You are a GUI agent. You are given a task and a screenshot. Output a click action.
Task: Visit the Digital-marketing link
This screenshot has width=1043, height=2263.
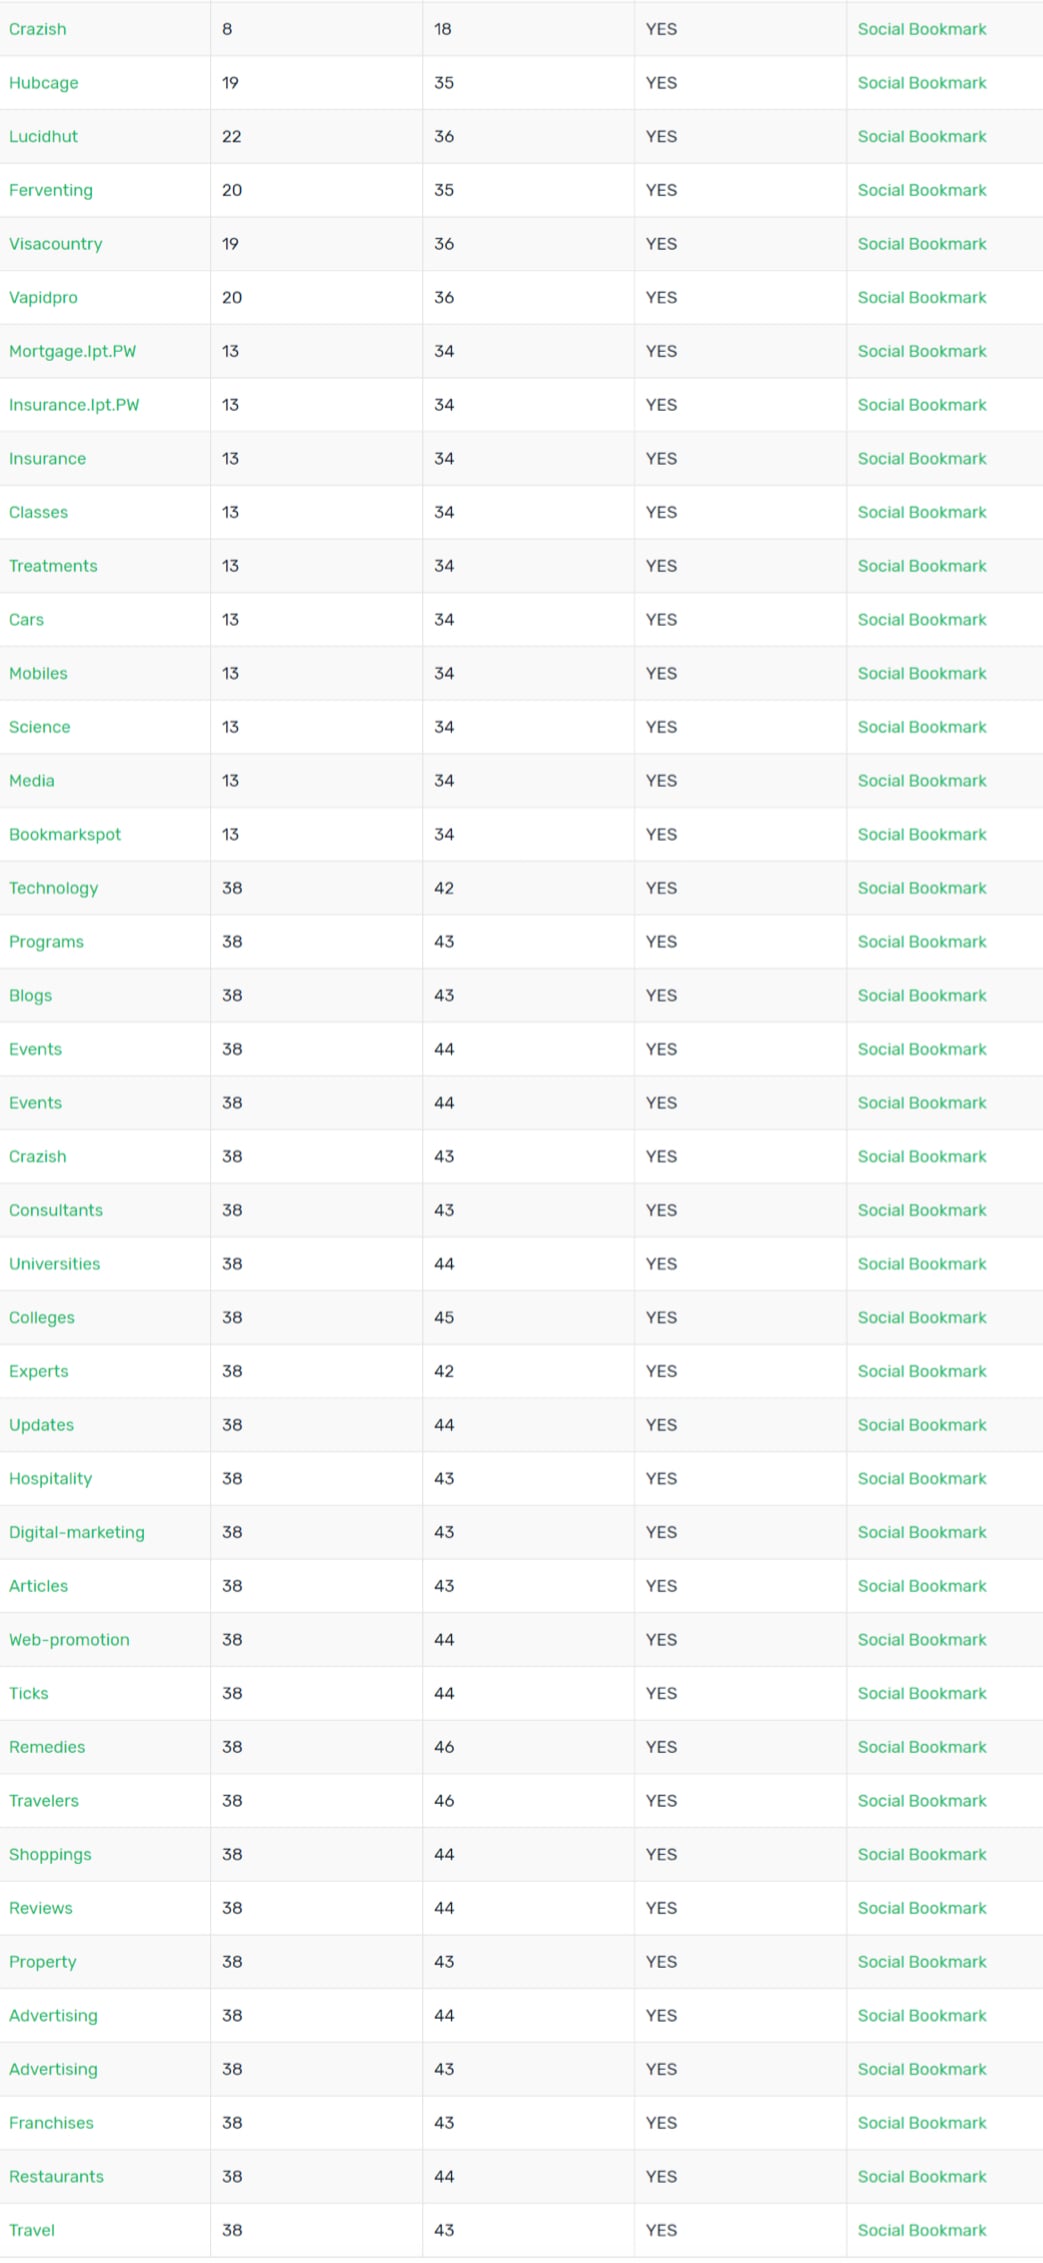(77, 1532)
